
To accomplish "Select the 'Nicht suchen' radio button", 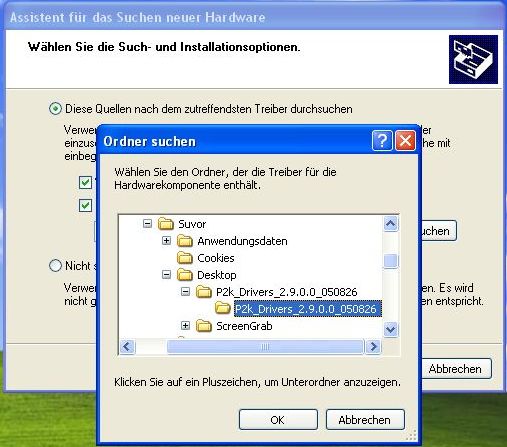I will tap(55, 266).
